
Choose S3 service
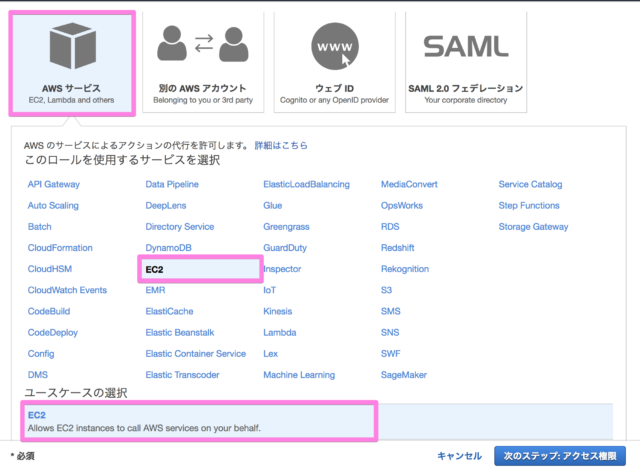pyautogui.click(x=386, y=290)
